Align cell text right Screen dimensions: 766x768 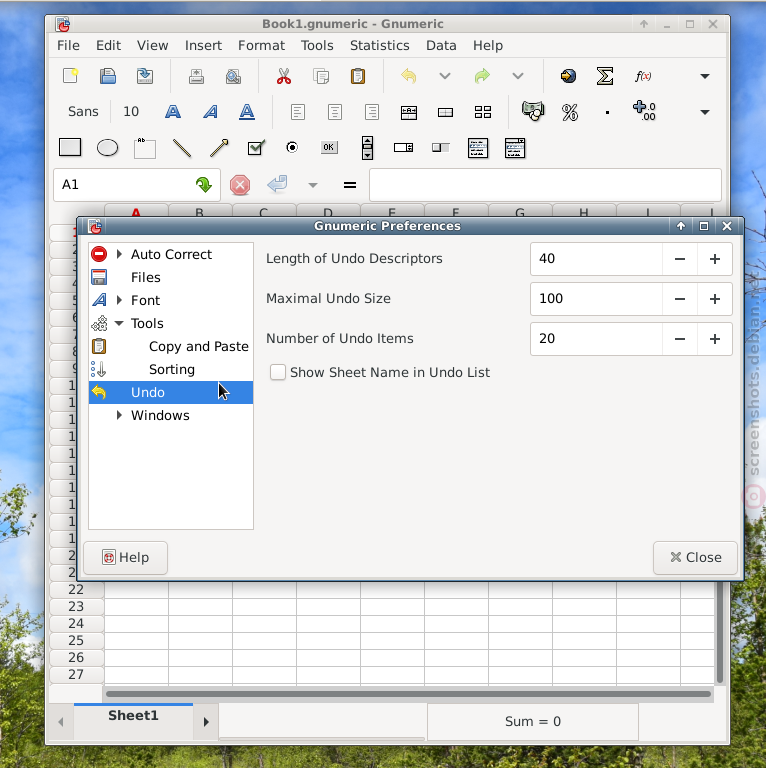coord(372,112)
